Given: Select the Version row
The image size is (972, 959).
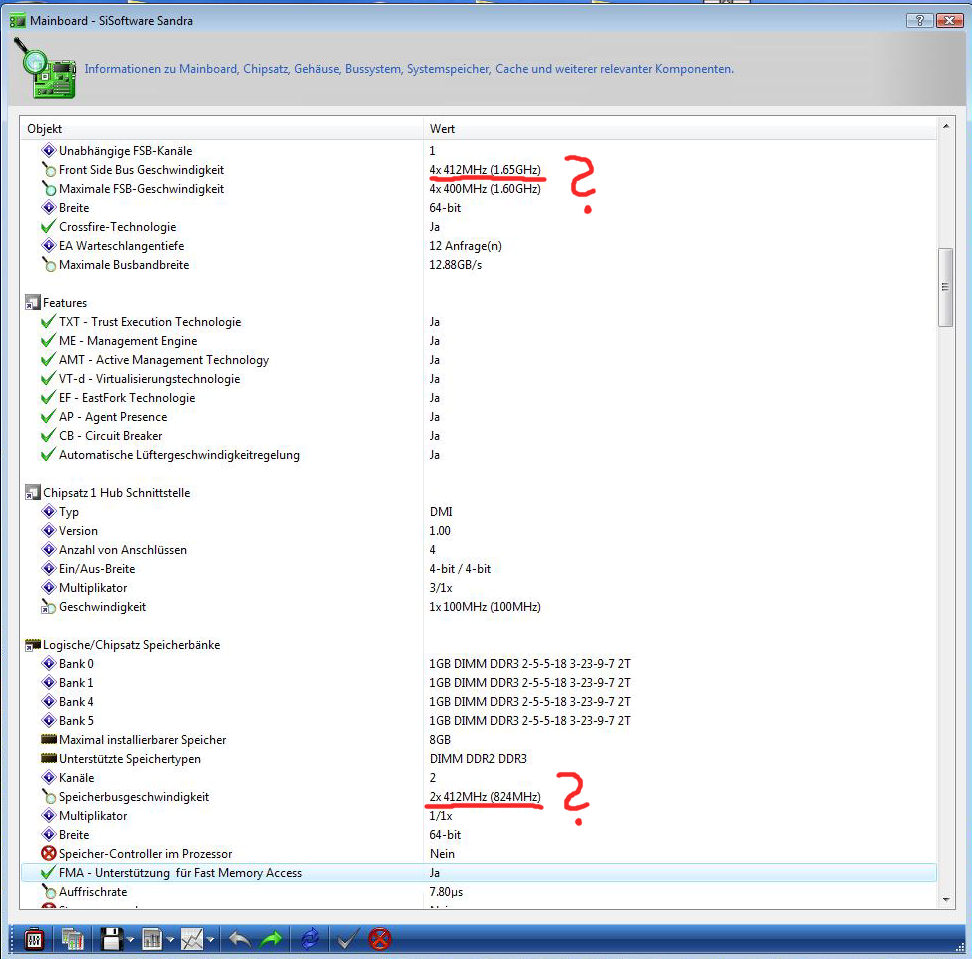Looking at the screenshot, I should (479, 531).
